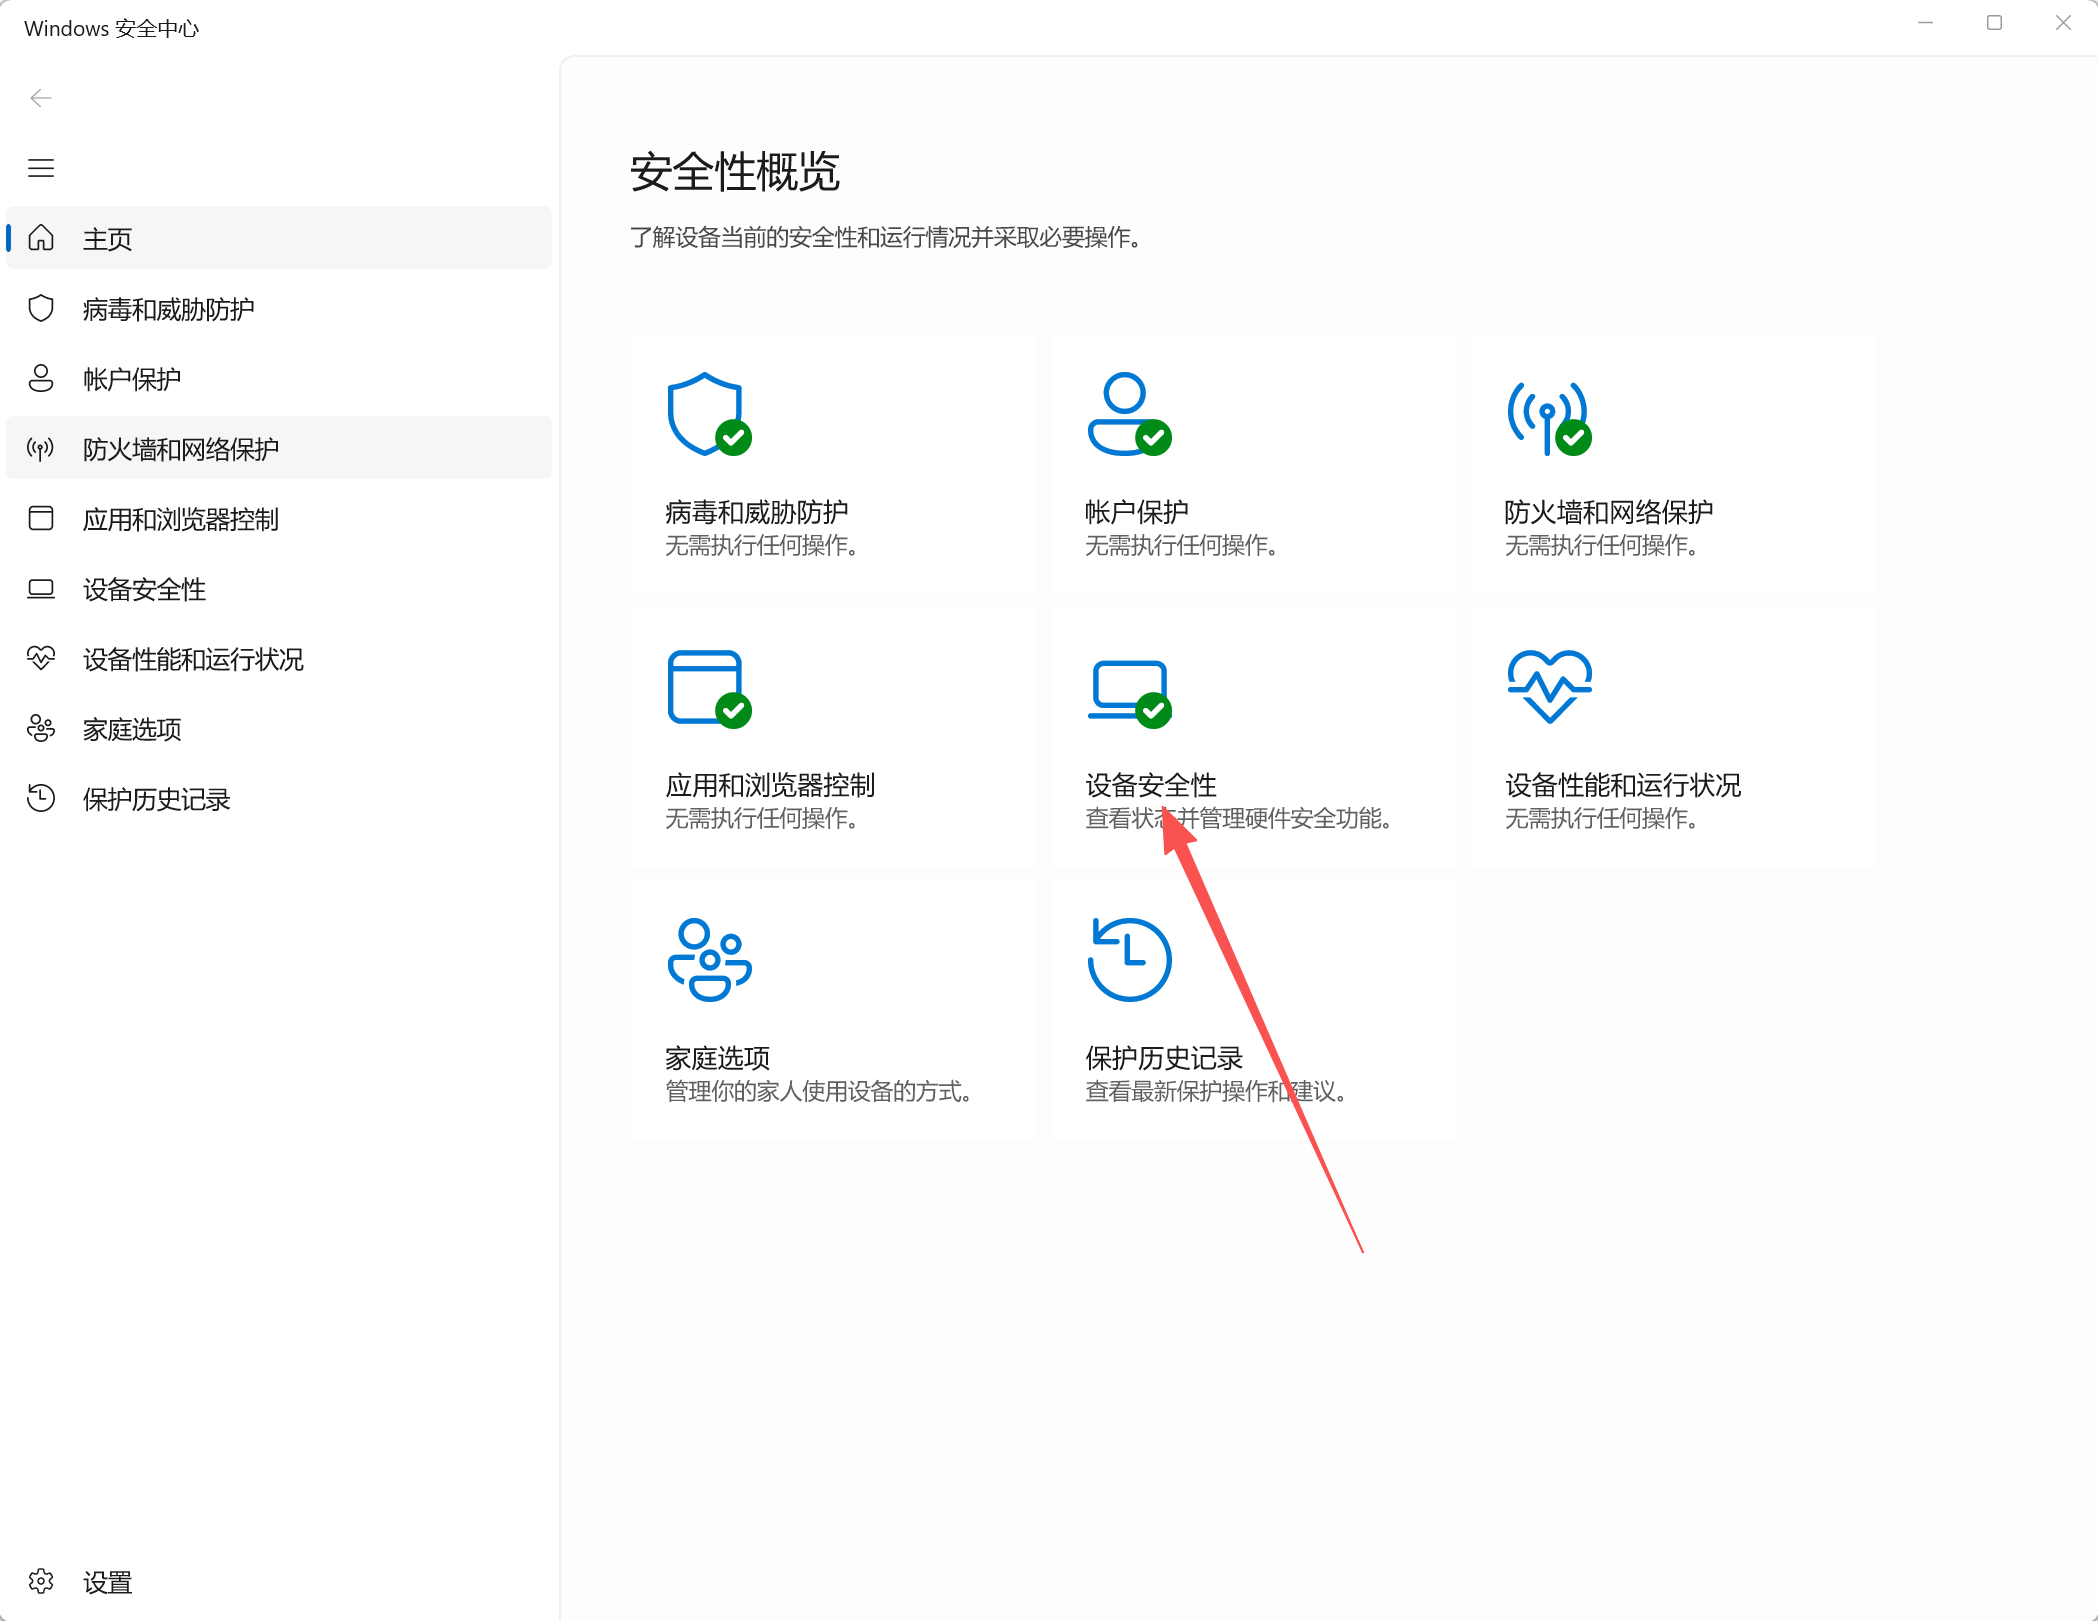Select 主页 in the navigation pane
The height and width of the screenshot is (1621, 2098).
tap(279, 238)
